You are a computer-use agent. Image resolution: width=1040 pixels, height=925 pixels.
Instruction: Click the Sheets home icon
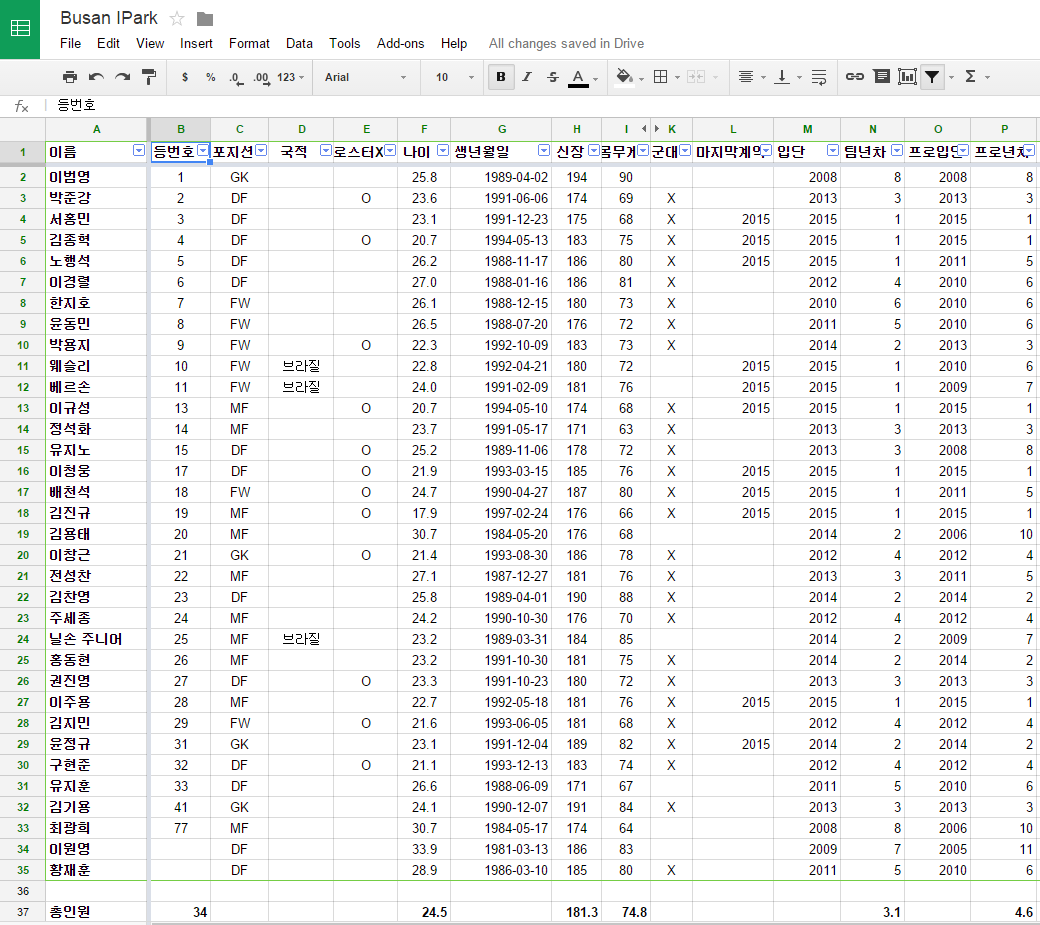[20, 29]
